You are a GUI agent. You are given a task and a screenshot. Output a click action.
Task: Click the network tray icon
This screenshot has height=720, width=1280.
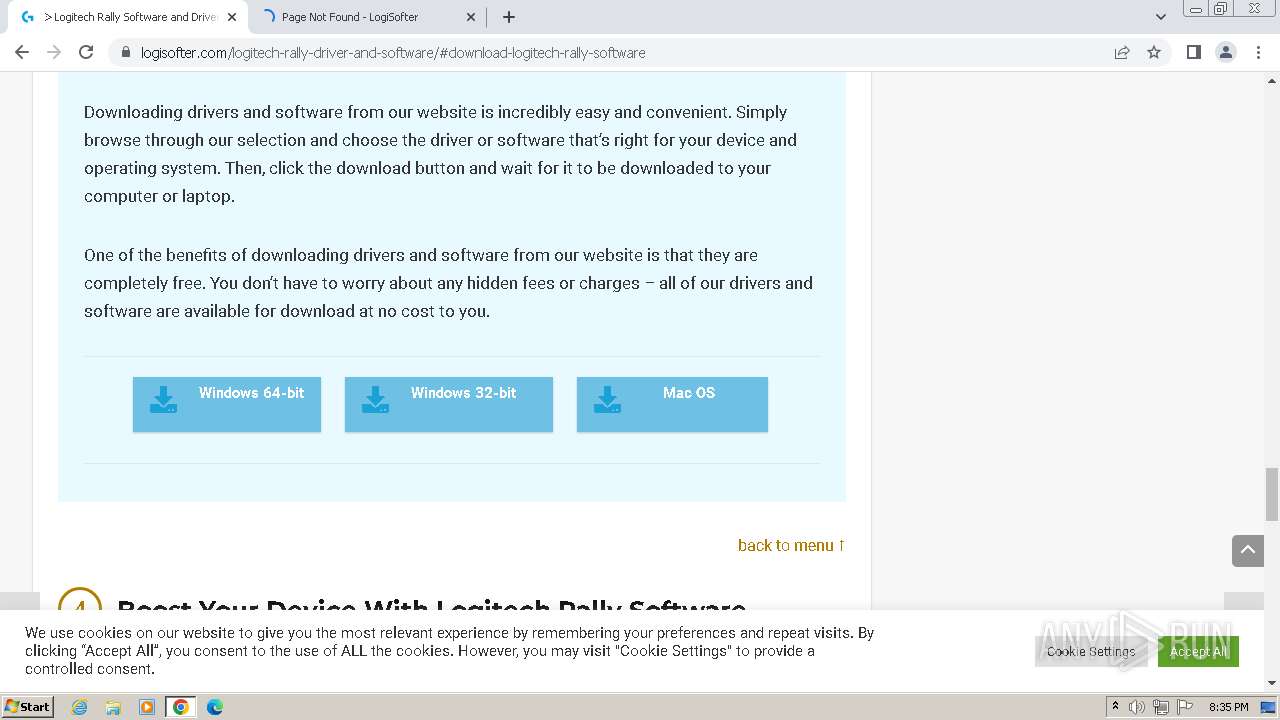(1160, 707)
